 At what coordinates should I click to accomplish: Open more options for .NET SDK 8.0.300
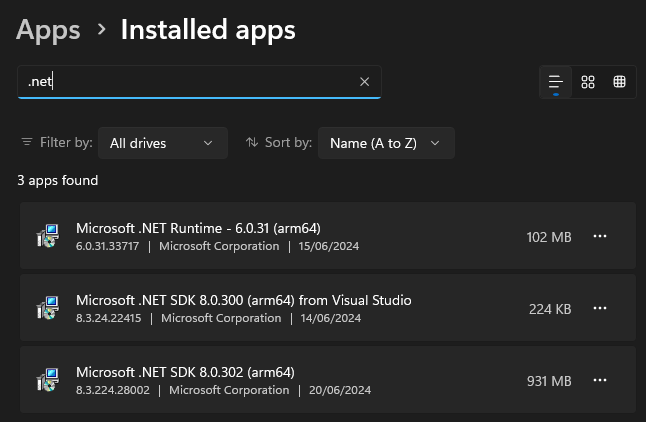[600, 309]
